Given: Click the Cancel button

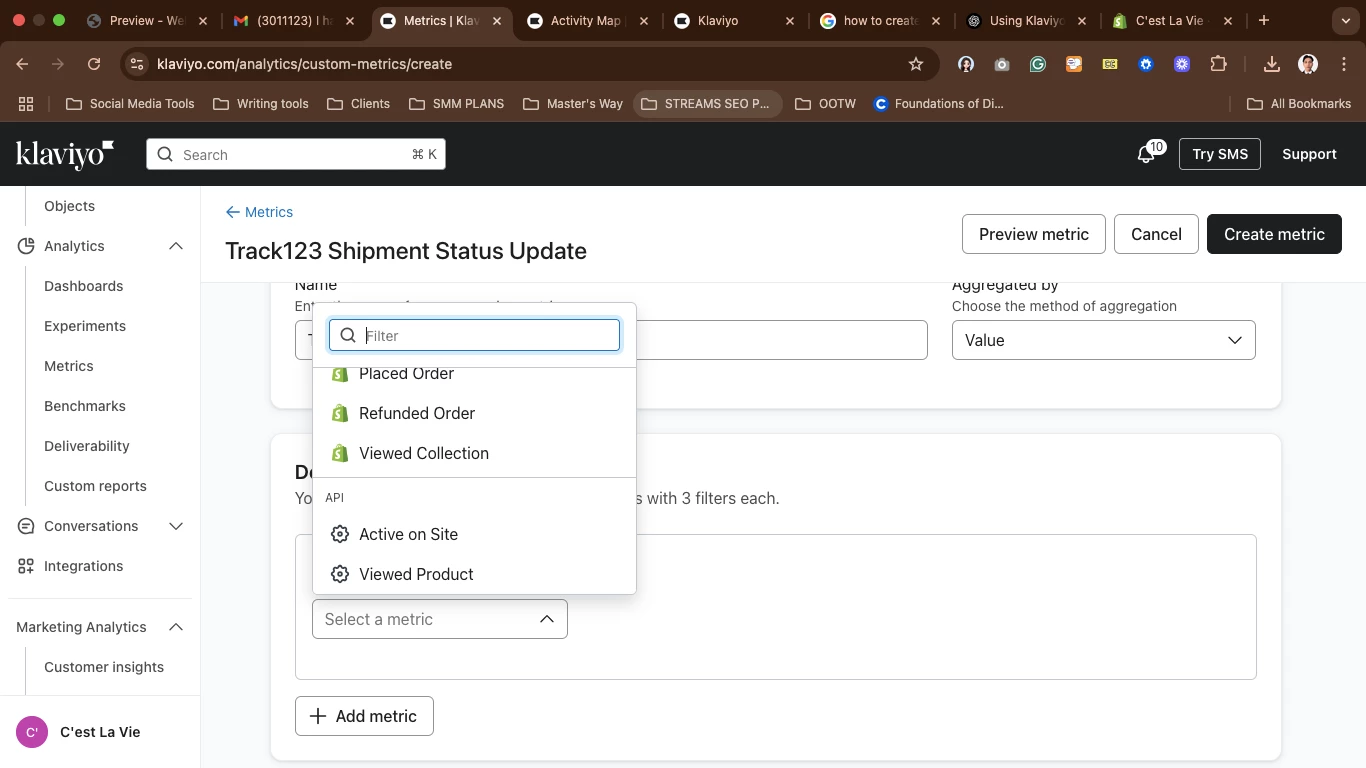Looking at the screenshot, I should pyautogui.click(x=1156, y=234).
